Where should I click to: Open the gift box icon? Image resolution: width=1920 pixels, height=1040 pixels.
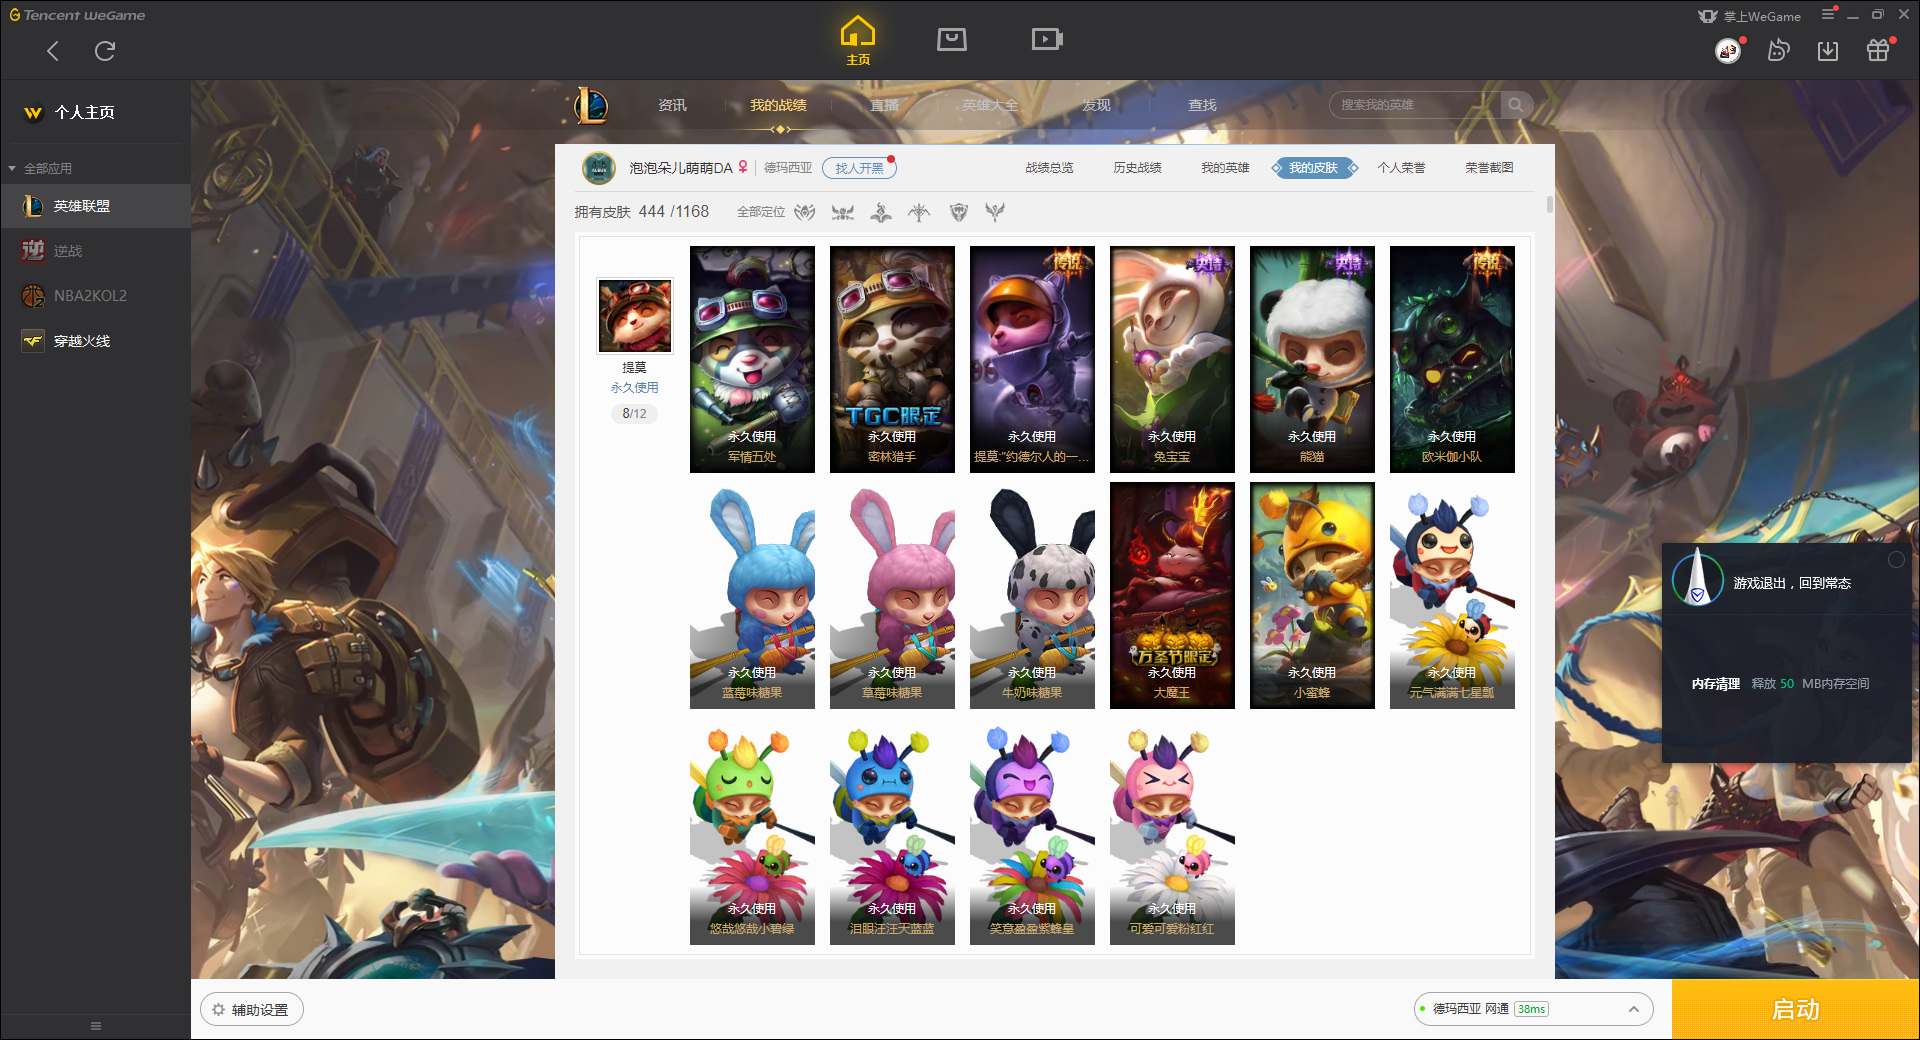(x=1878, y=50)
